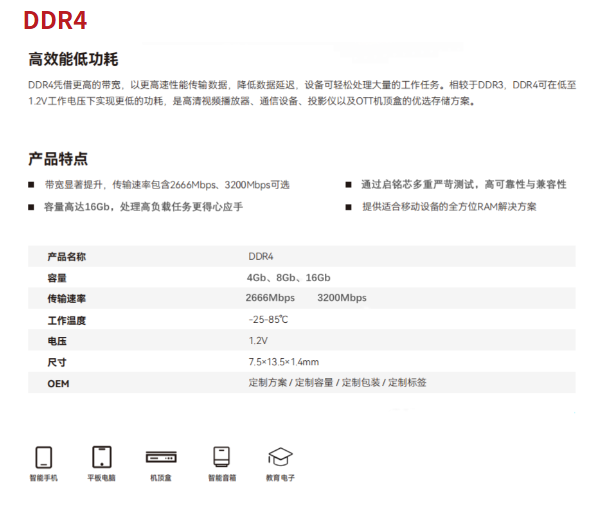Screen dimensions: 599x513
Task: Click the feature line about 启铭芯多重严苛测试
Action: 464,184
